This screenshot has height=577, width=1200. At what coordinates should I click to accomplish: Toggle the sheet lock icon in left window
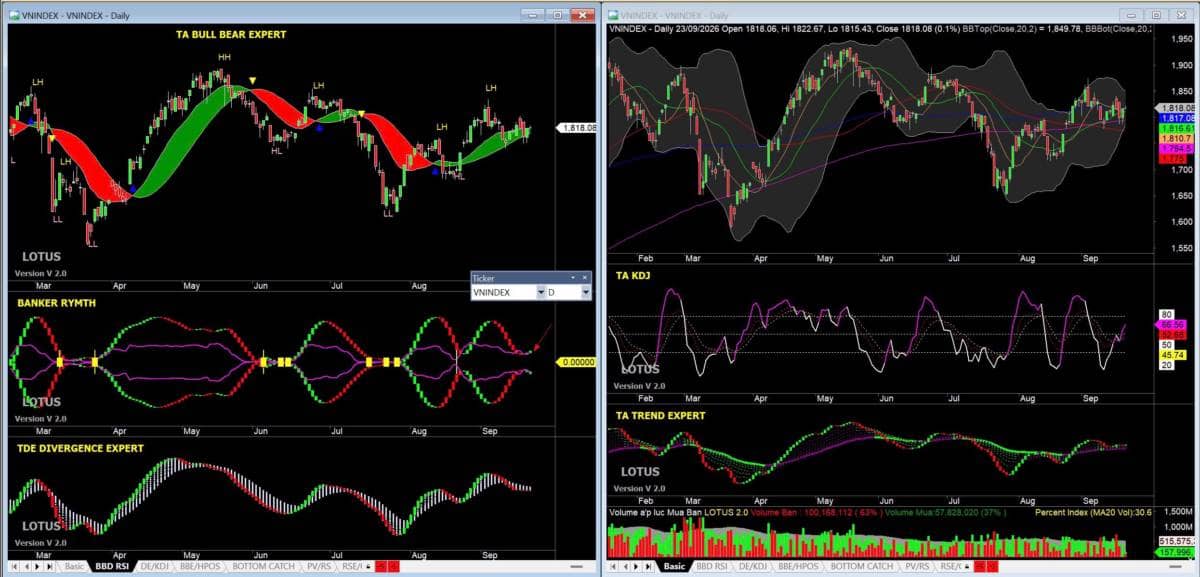tap(367, 566)
